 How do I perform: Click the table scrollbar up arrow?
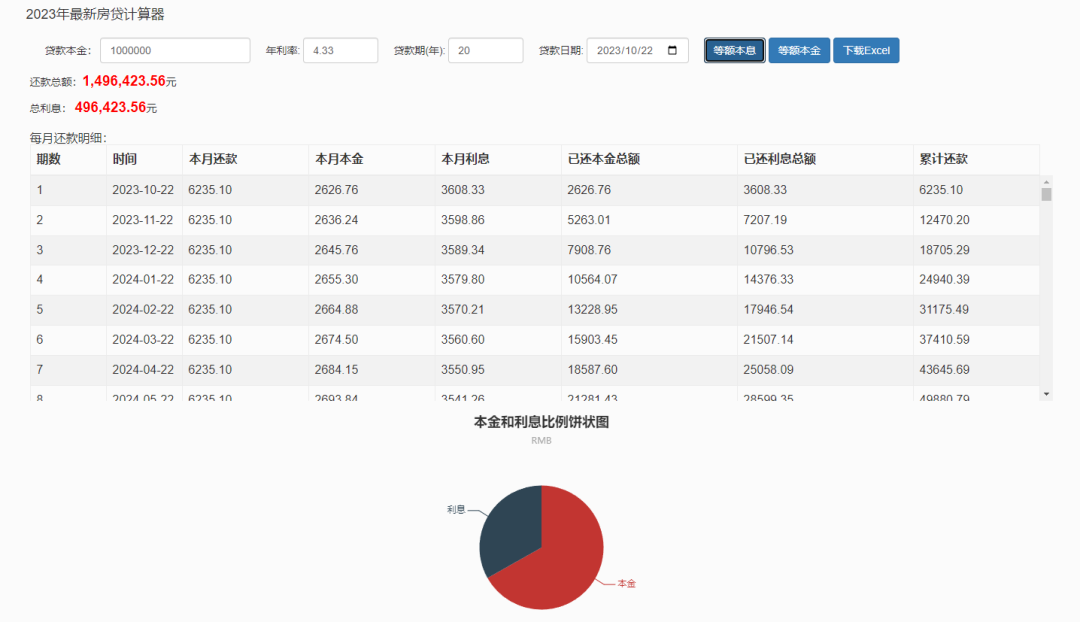pos(1046,182)
